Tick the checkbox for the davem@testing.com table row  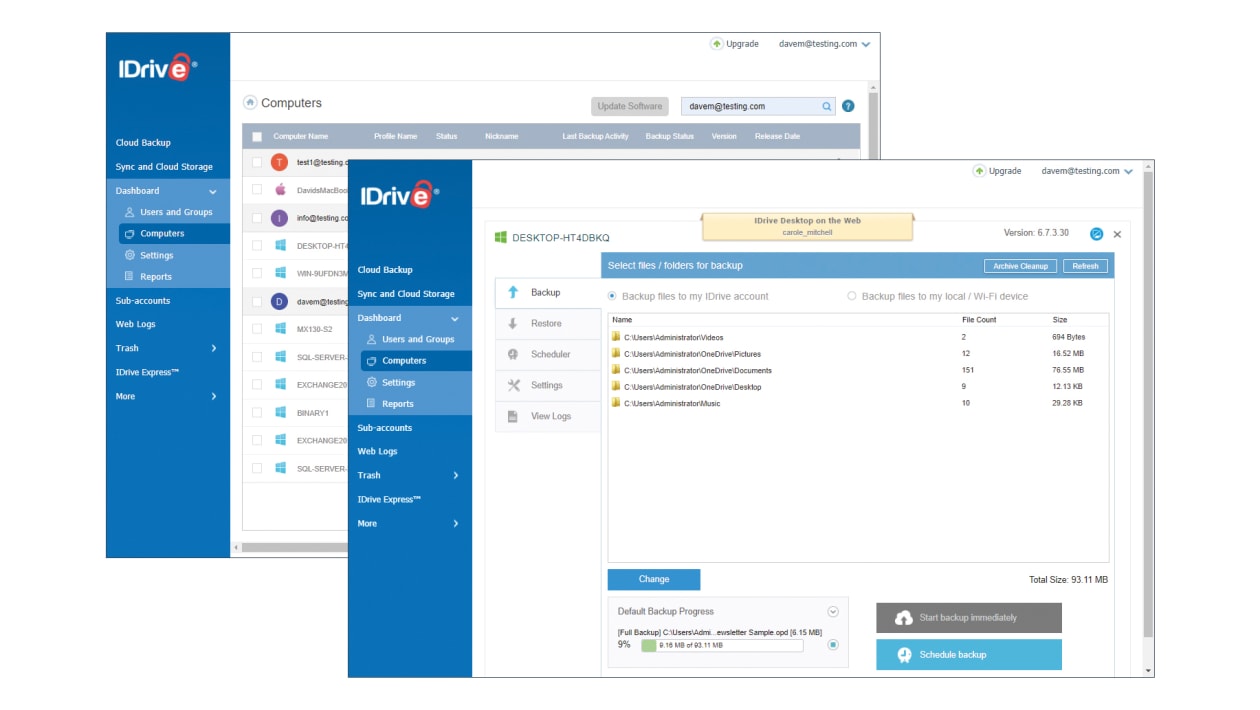257,300
